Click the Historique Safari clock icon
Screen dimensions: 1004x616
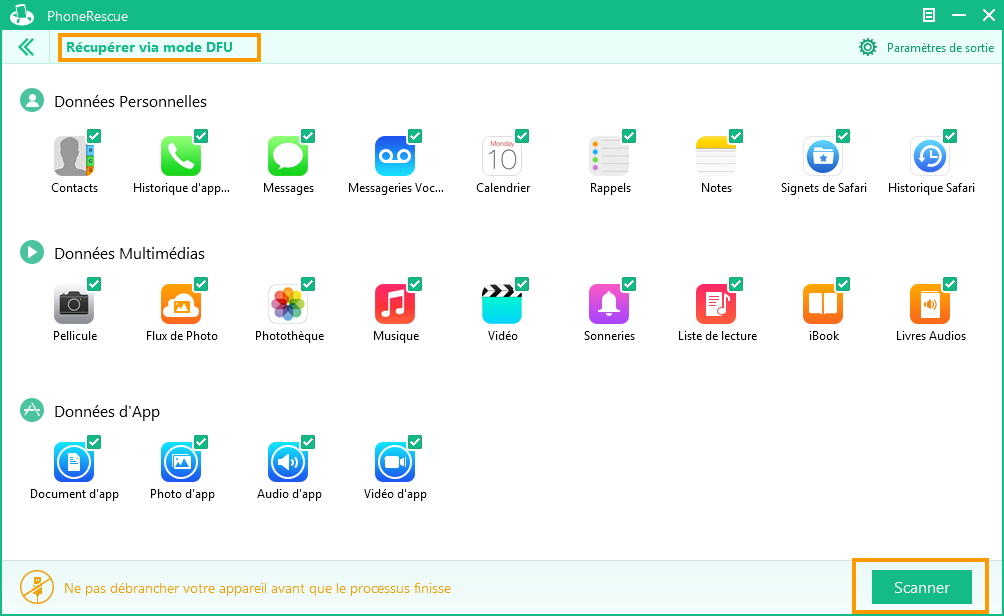pyautogui.click(x=930, y=156)
